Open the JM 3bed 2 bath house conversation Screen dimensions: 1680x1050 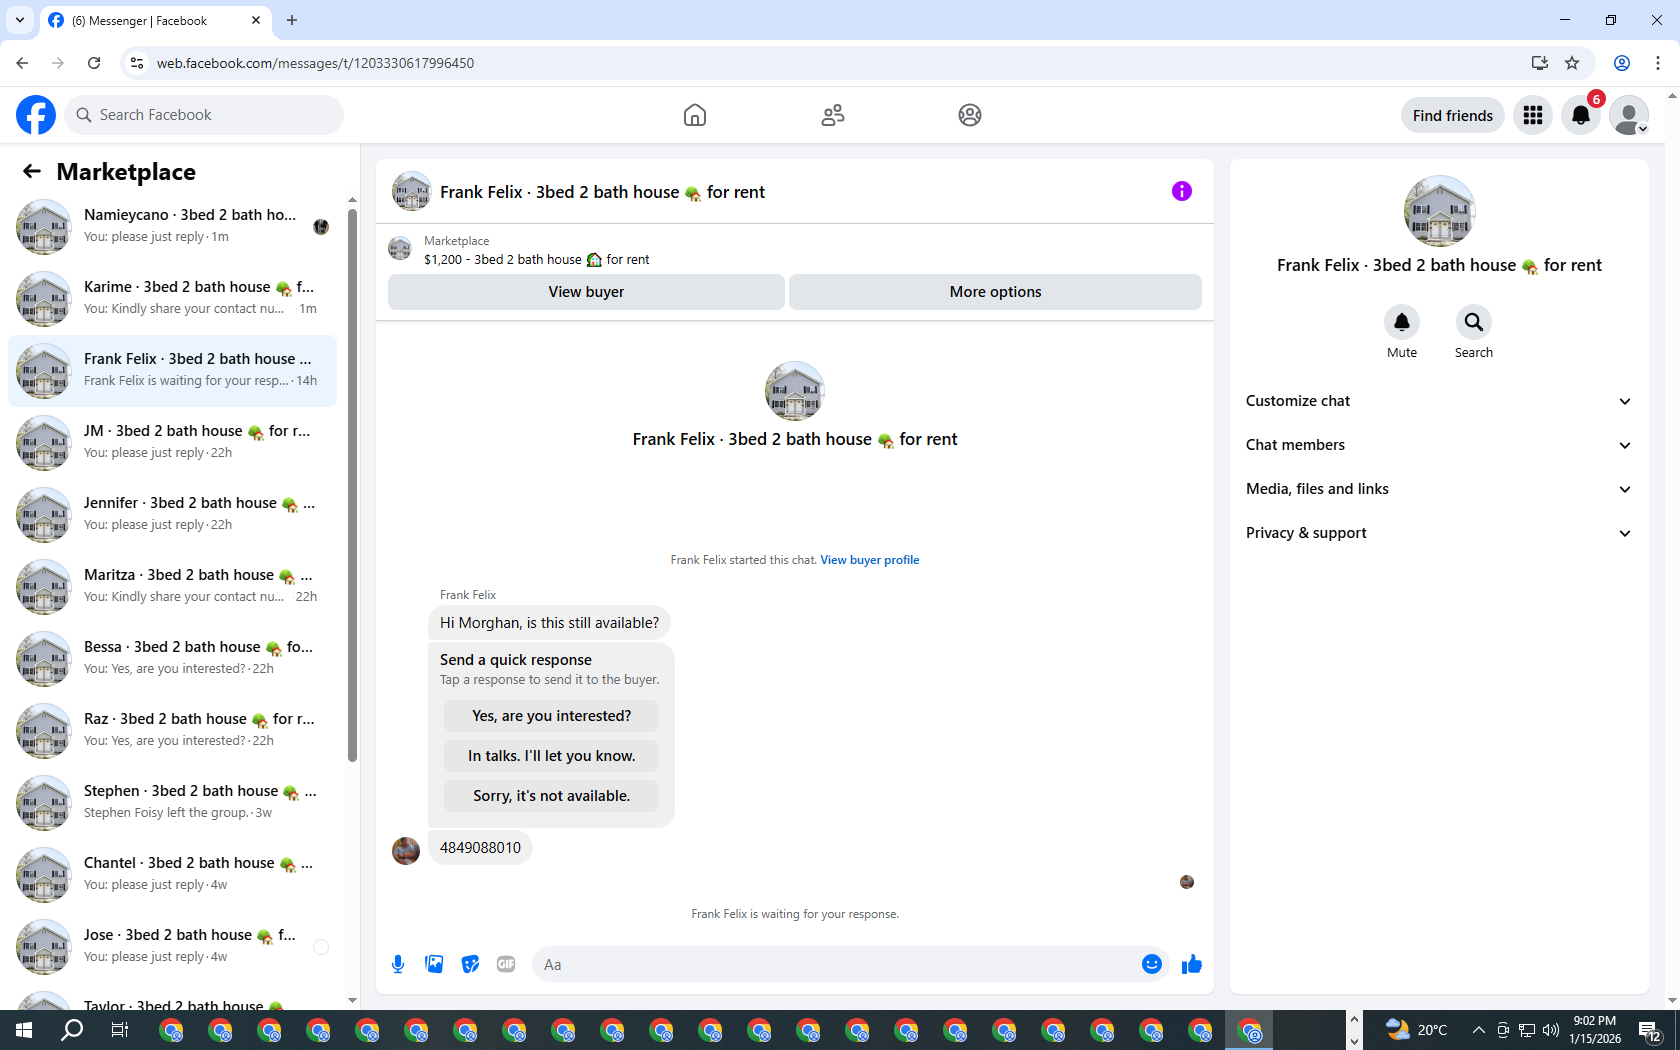click(172, 443)
